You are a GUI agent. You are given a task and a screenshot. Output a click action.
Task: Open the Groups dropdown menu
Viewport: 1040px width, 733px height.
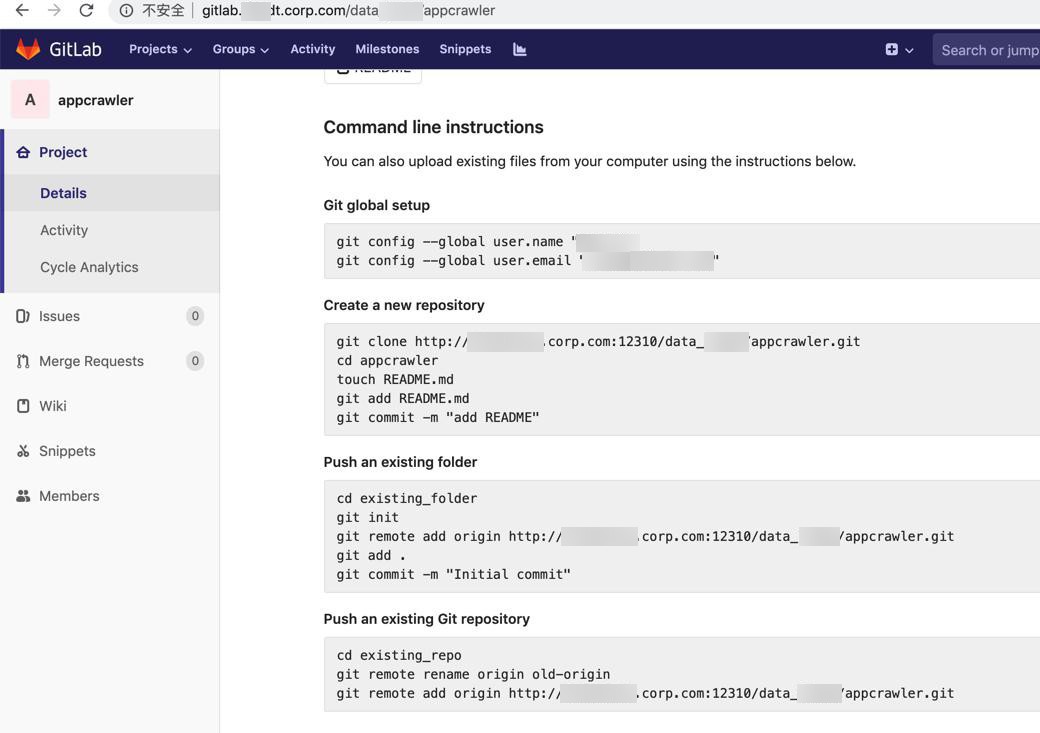240,49
